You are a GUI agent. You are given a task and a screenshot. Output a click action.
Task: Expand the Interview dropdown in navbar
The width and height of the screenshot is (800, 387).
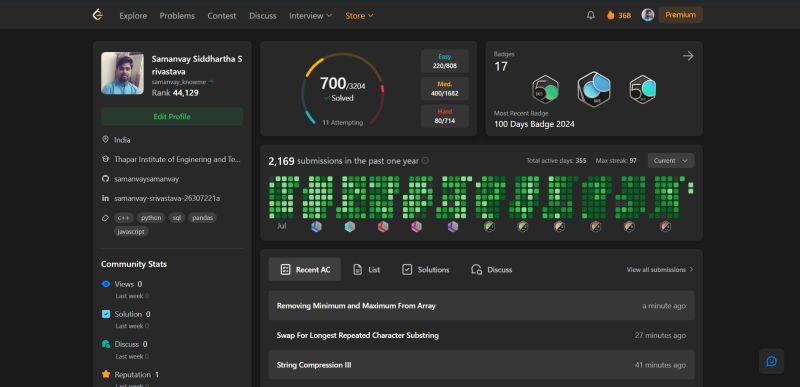pos(310,15)
